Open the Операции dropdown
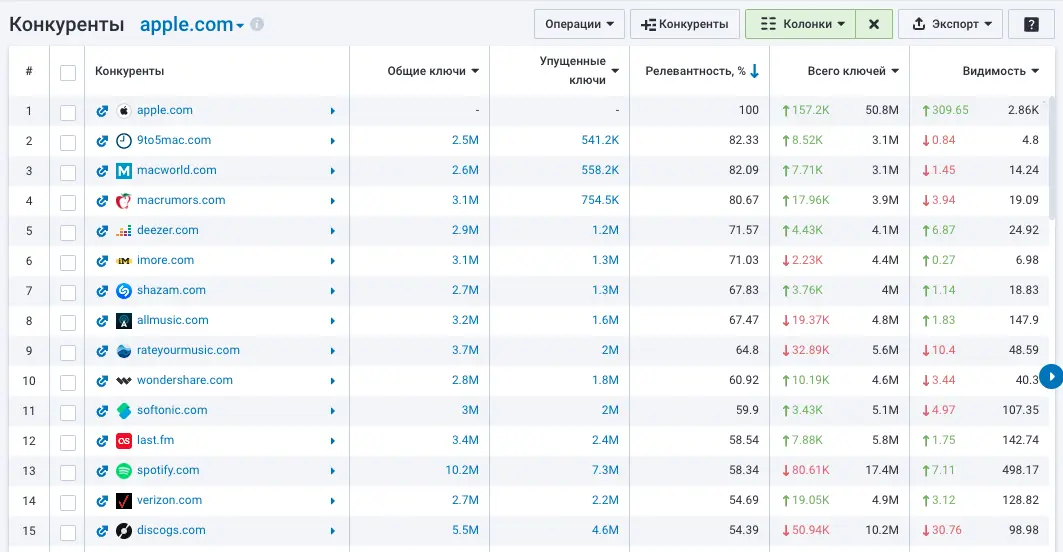The image size is (1063, 552). (579, 24)
